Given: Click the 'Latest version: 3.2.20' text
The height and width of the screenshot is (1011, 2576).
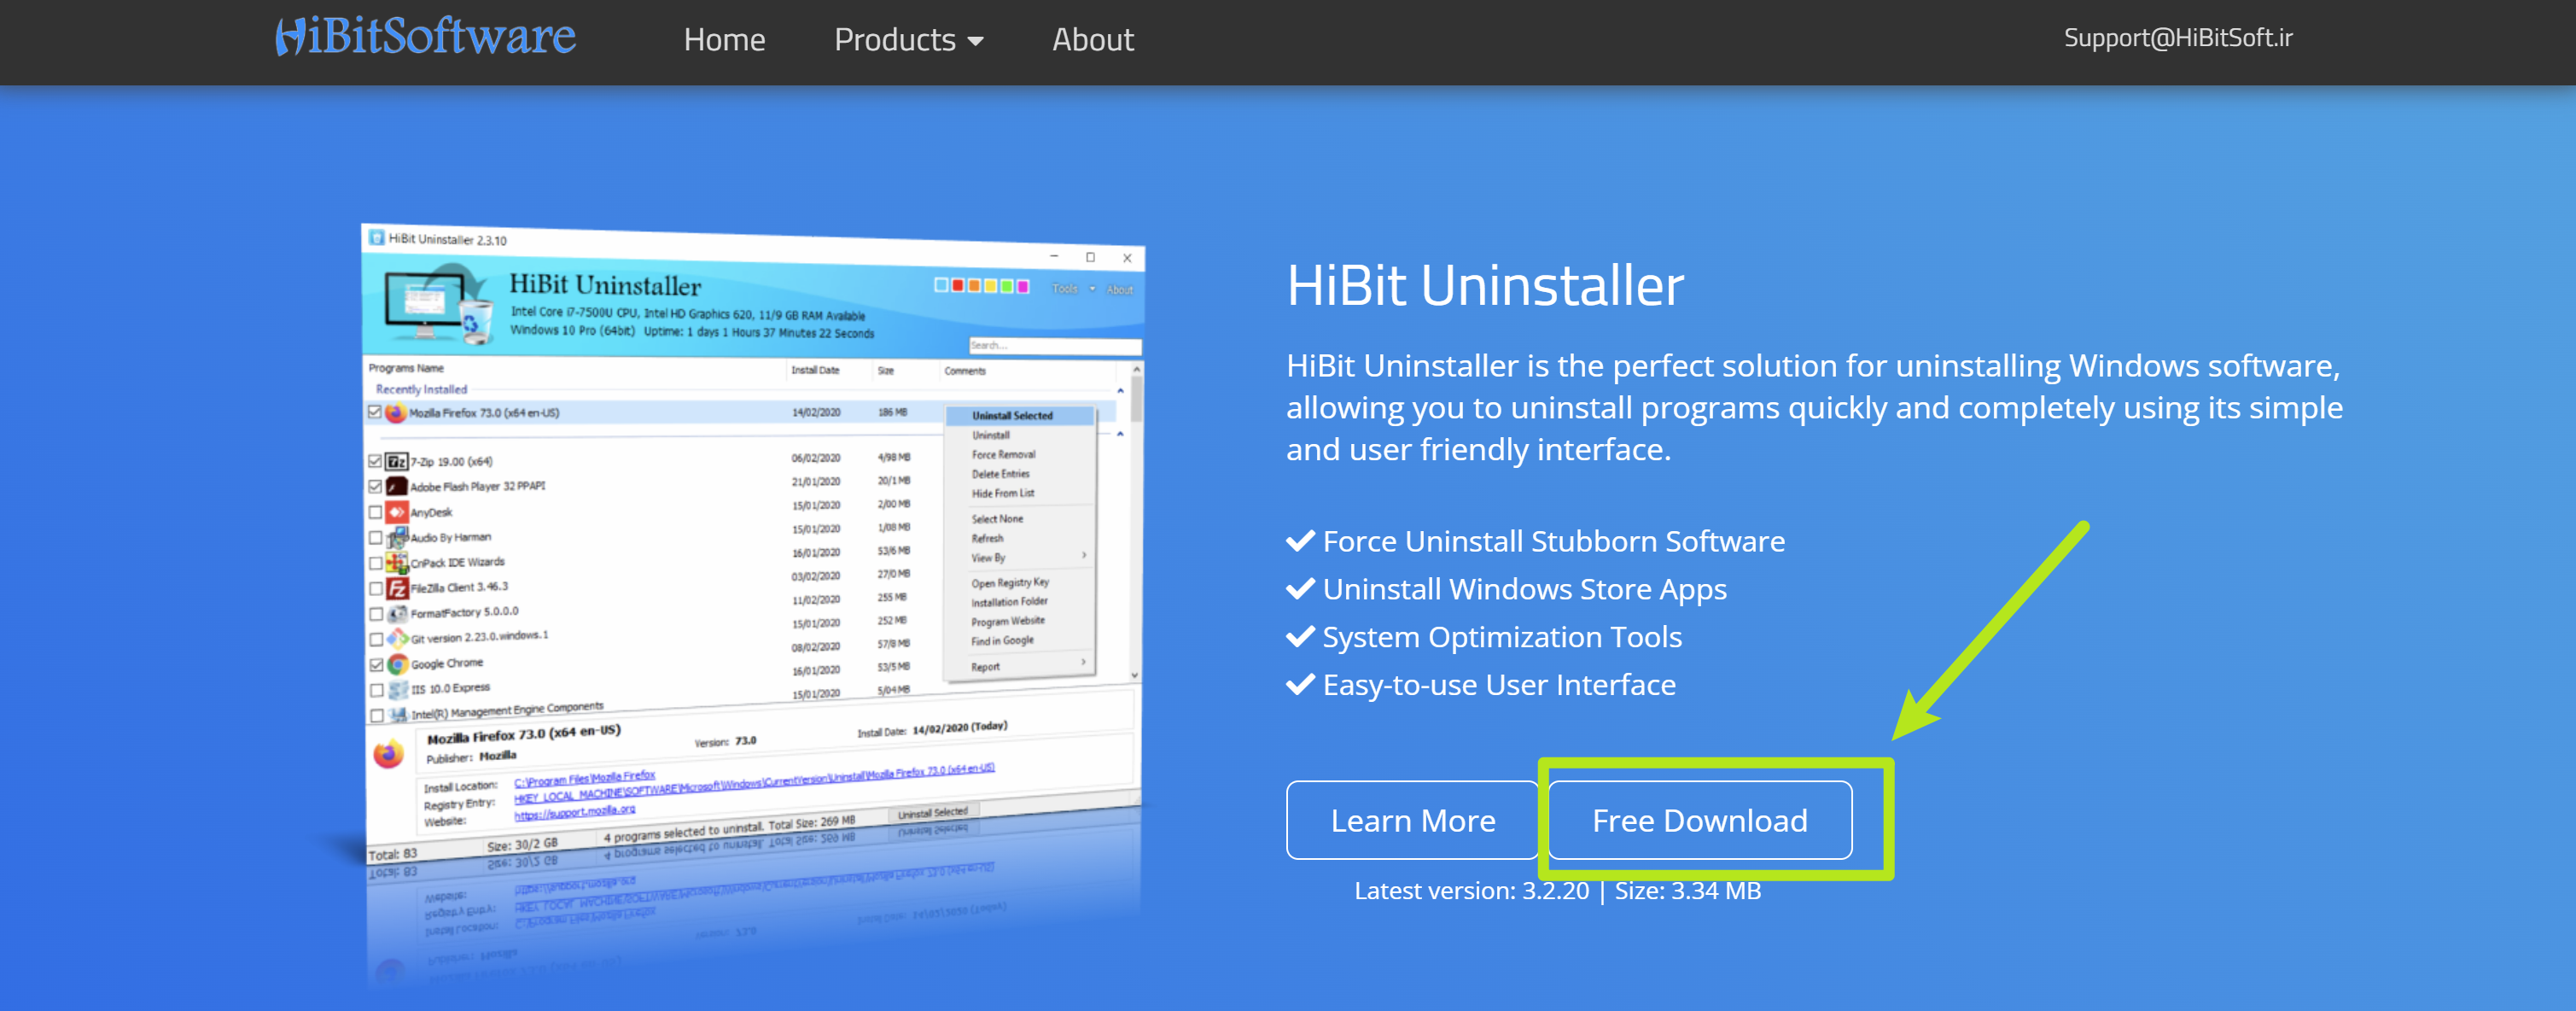Looking at the screenshot, I should point(1471,890).
